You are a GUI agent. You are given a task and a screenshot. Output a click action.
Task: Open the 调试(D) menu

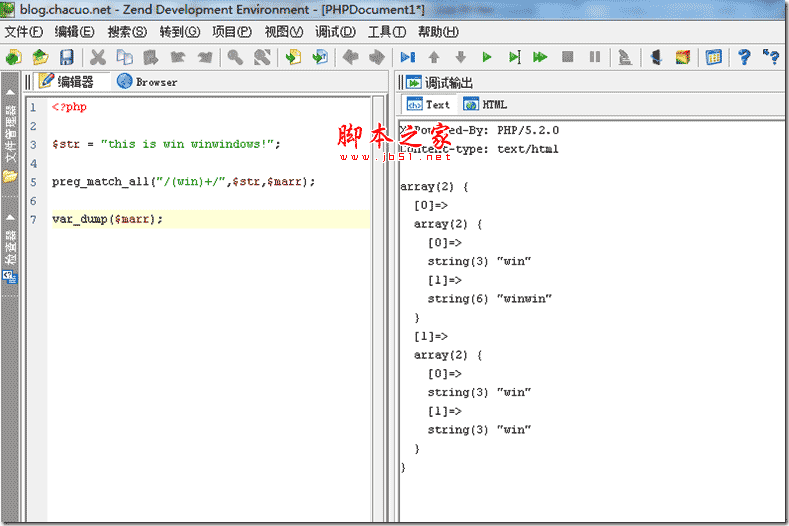[x=335, y=32]
